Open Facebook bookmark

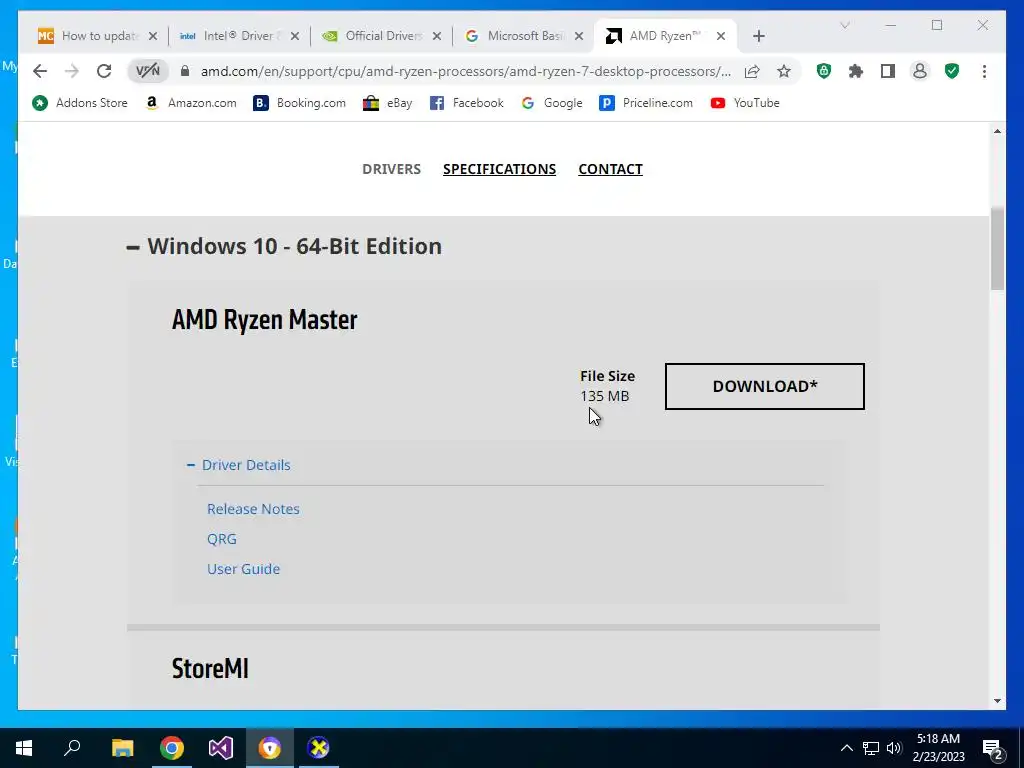coord(467,103)
